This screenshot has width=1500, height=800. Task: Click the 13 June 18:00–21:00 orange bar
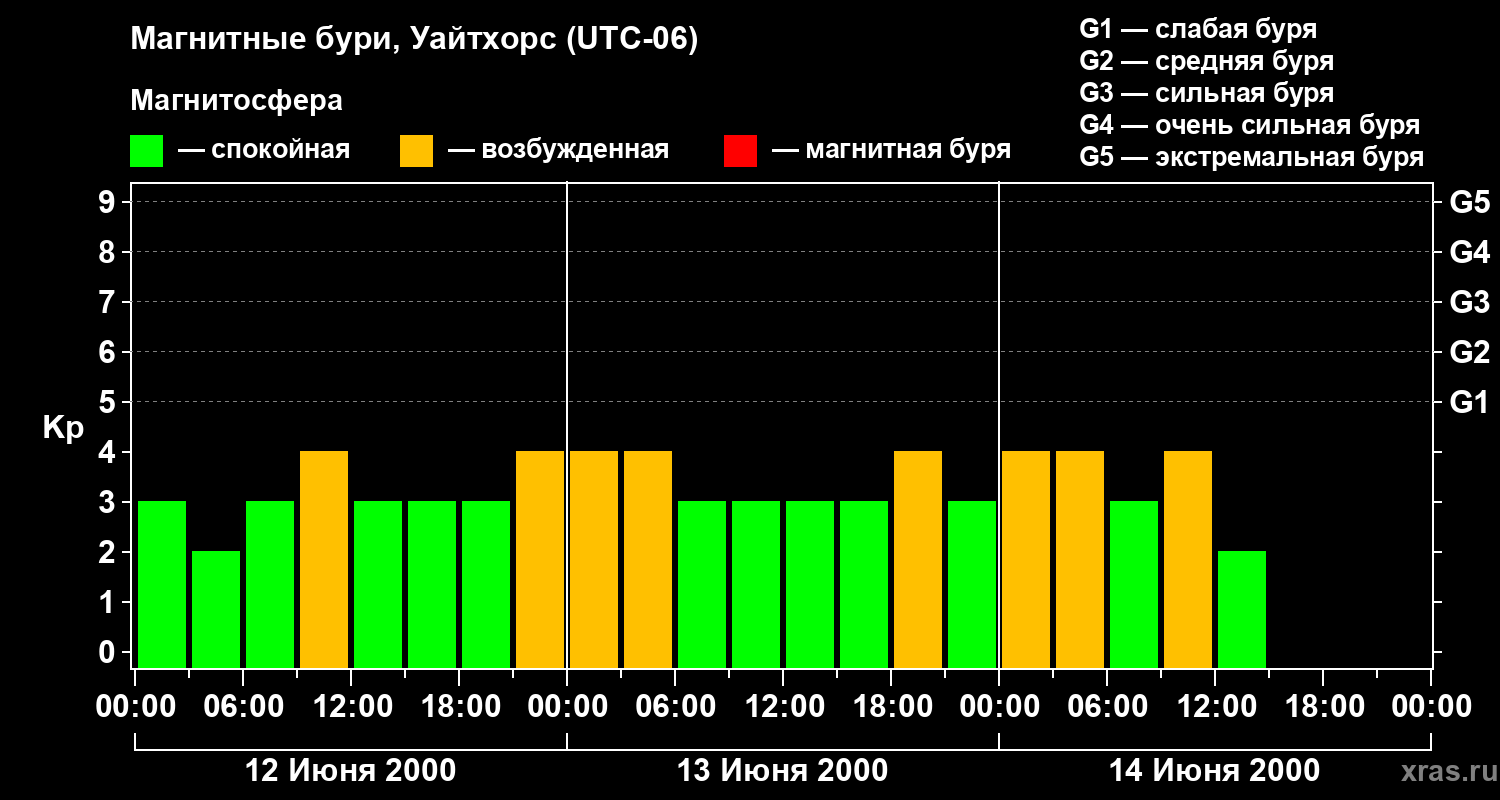click(918, 559)
